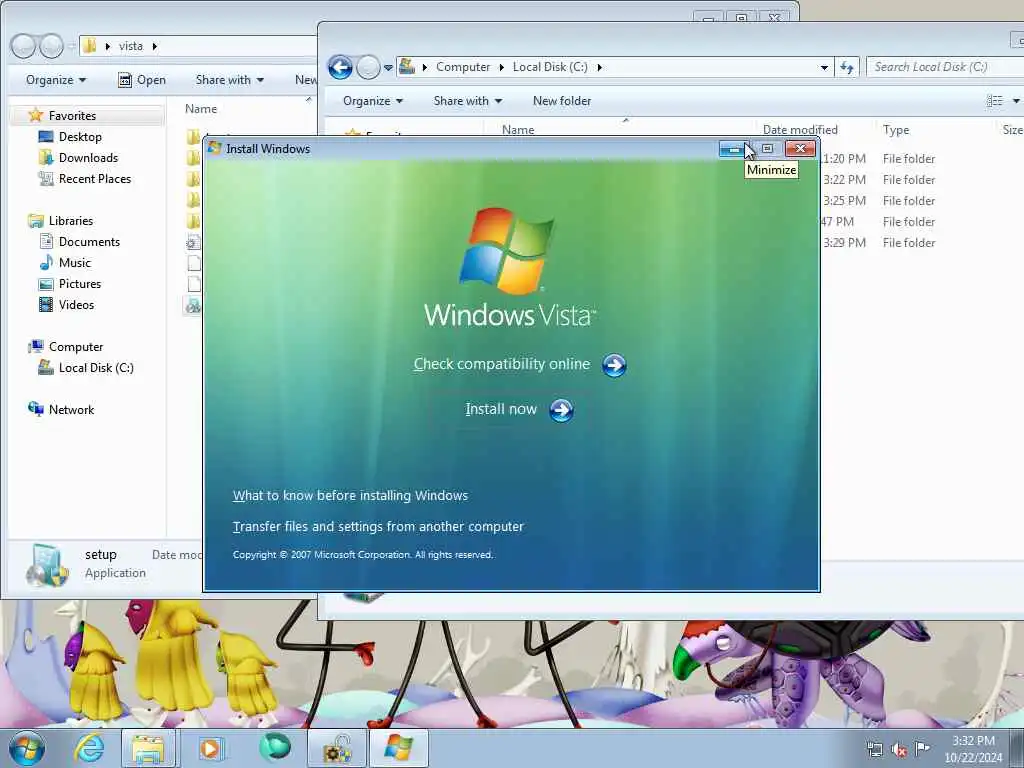Click the Search Local Disk (C:) field
This screenshot has height=768, width=1024.
click(945, 67)
